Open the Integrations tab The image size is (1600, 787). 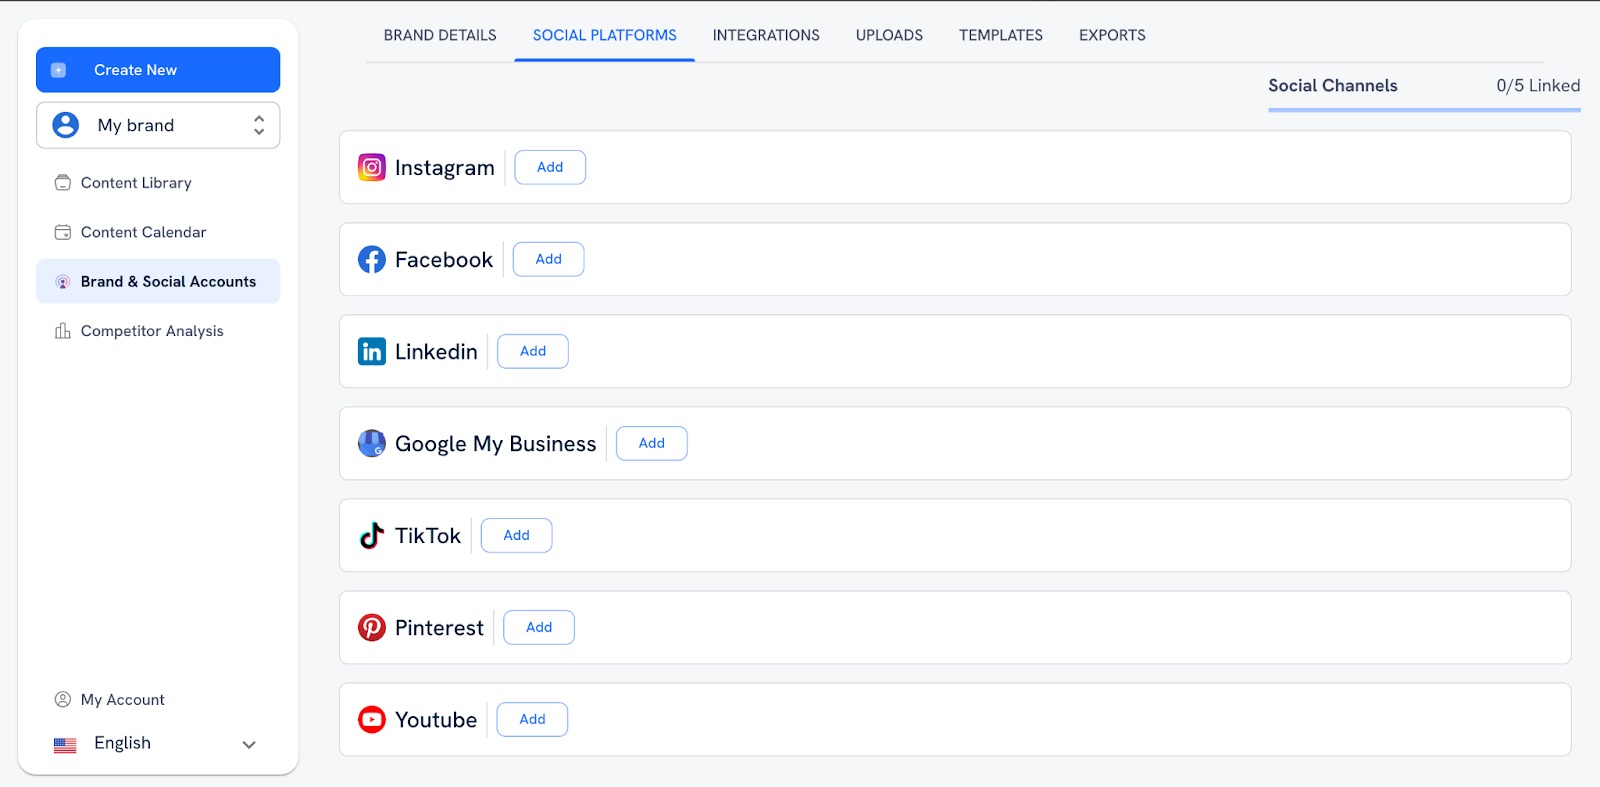[766, 35]
